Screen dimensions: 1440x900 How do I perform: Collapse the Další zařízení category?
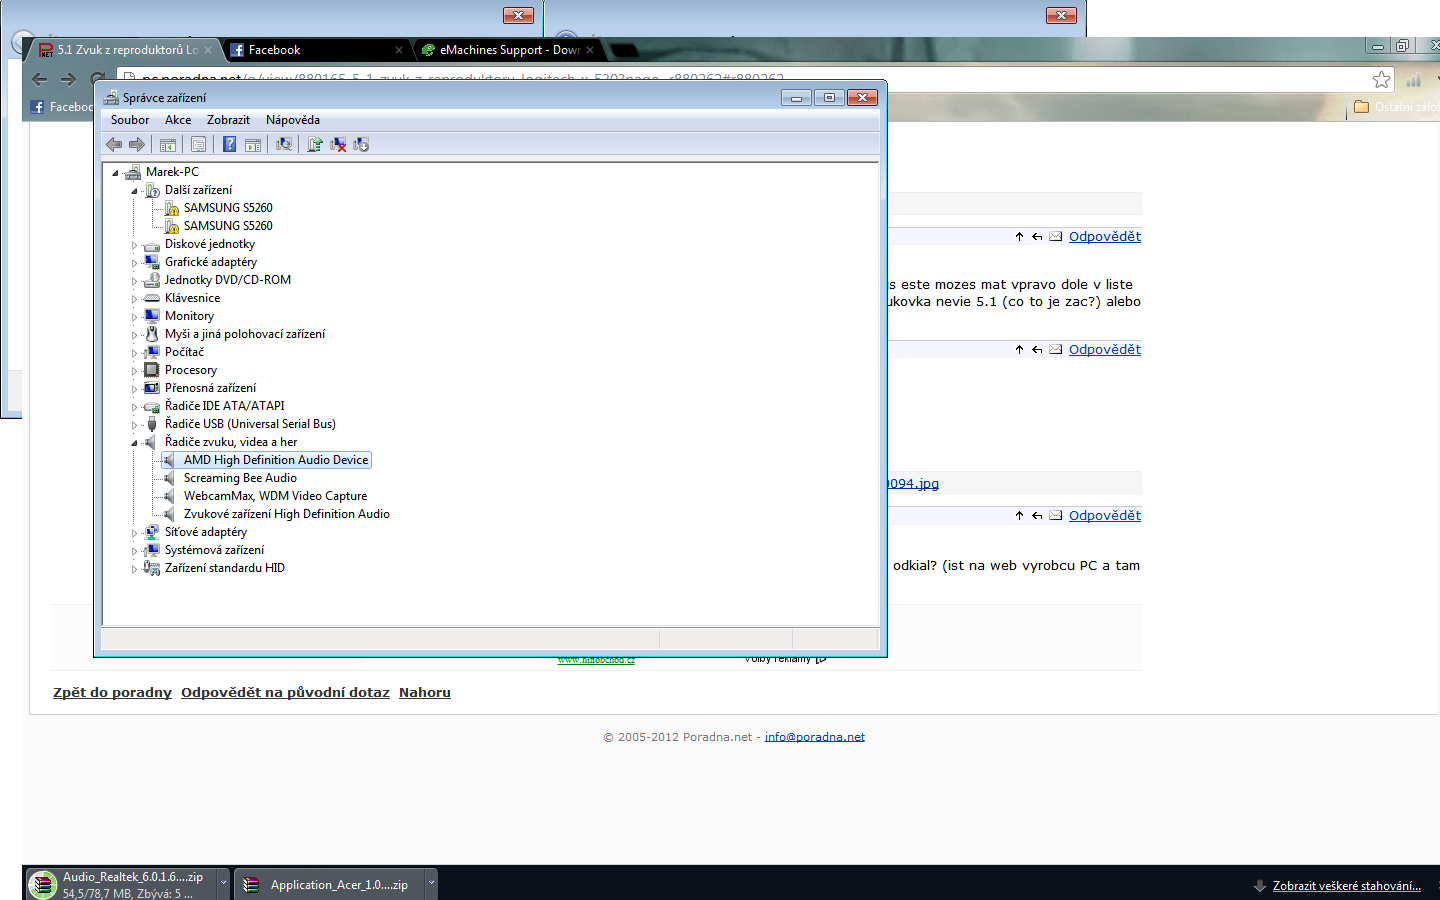(134, 191)
